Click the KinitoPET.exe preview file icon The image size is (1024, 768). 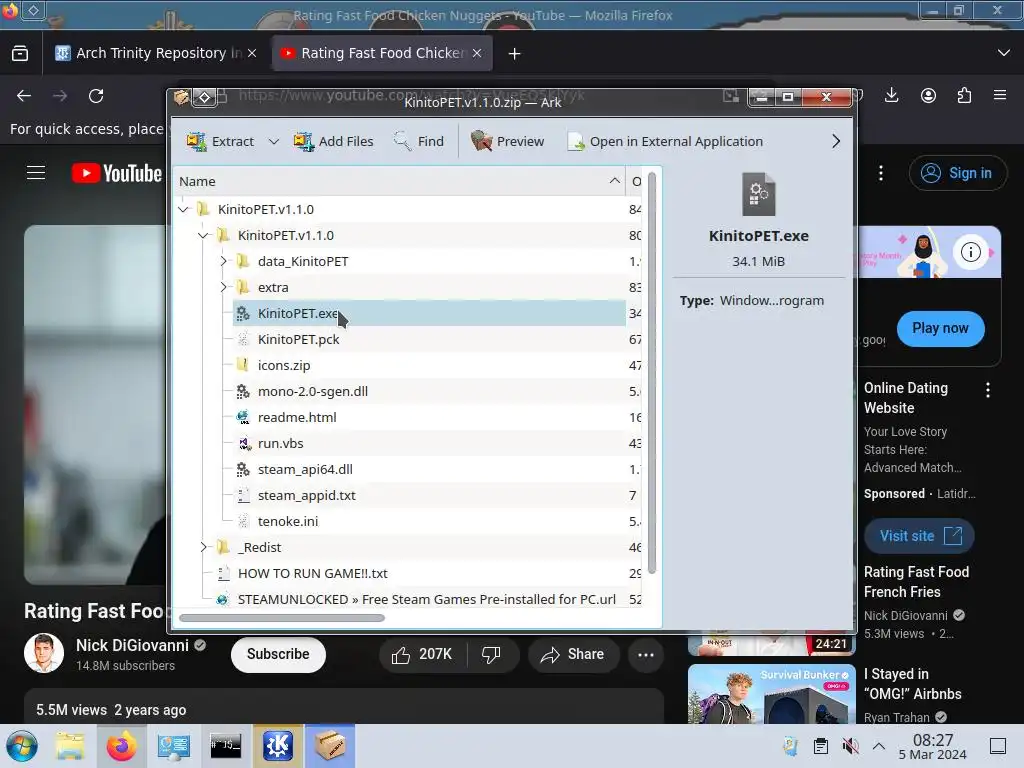[x=758, y=195]
